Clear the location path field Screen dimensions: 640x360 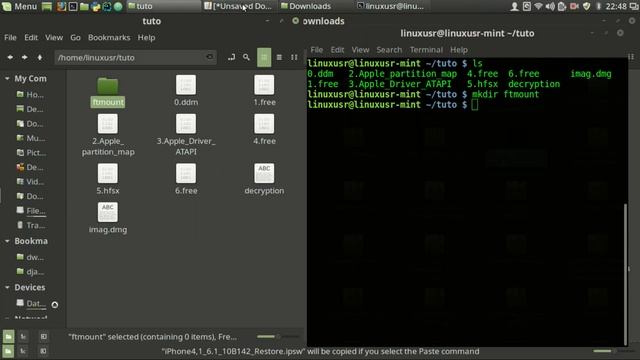click(x=210, y=57)
